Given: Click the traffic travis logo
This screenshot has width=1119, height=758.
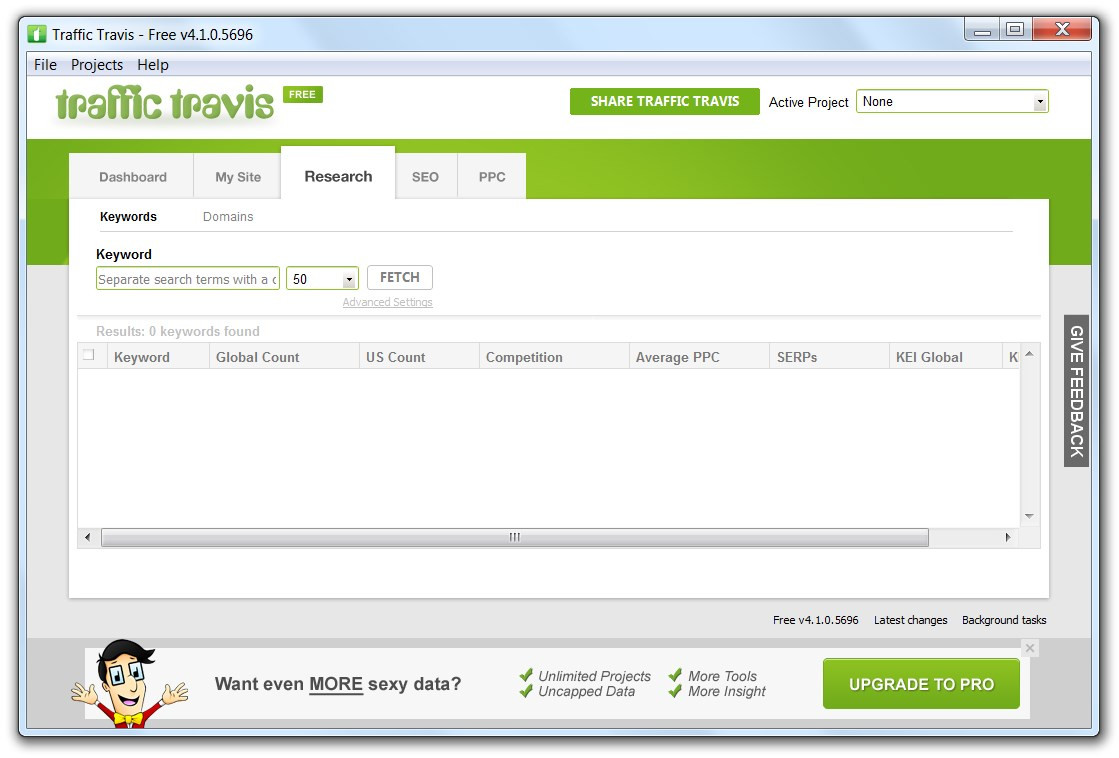Looking at the screenshot, I should (x=165, y=103).
